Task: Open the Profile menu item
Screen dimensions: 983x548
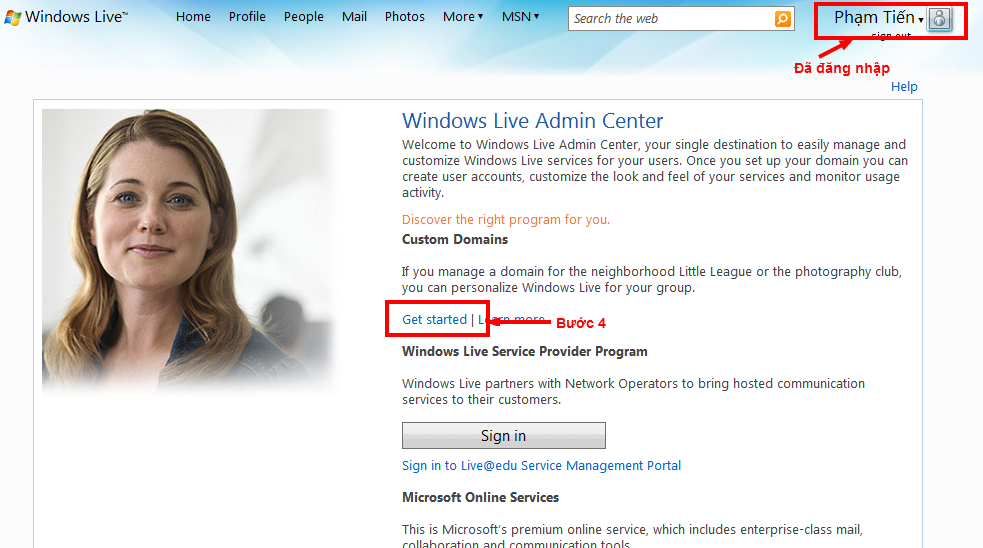Action: (x=247, y=17)
